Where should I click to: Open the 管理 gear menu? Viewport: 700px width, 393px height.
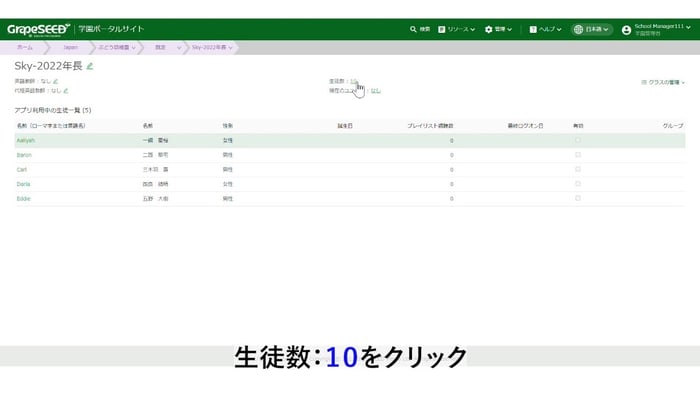pos(498,29)
